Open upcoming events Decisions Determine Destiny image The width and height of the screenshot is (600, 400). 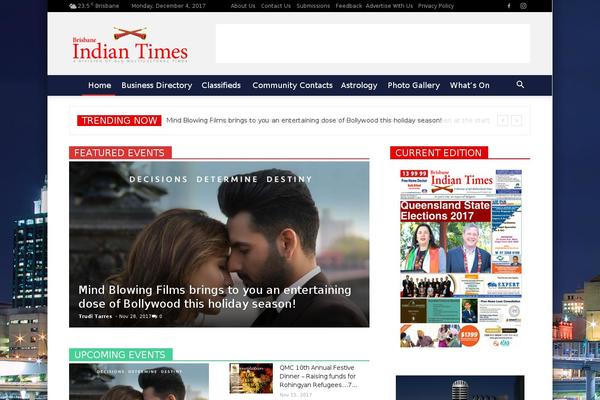click(x=139, y=382)
